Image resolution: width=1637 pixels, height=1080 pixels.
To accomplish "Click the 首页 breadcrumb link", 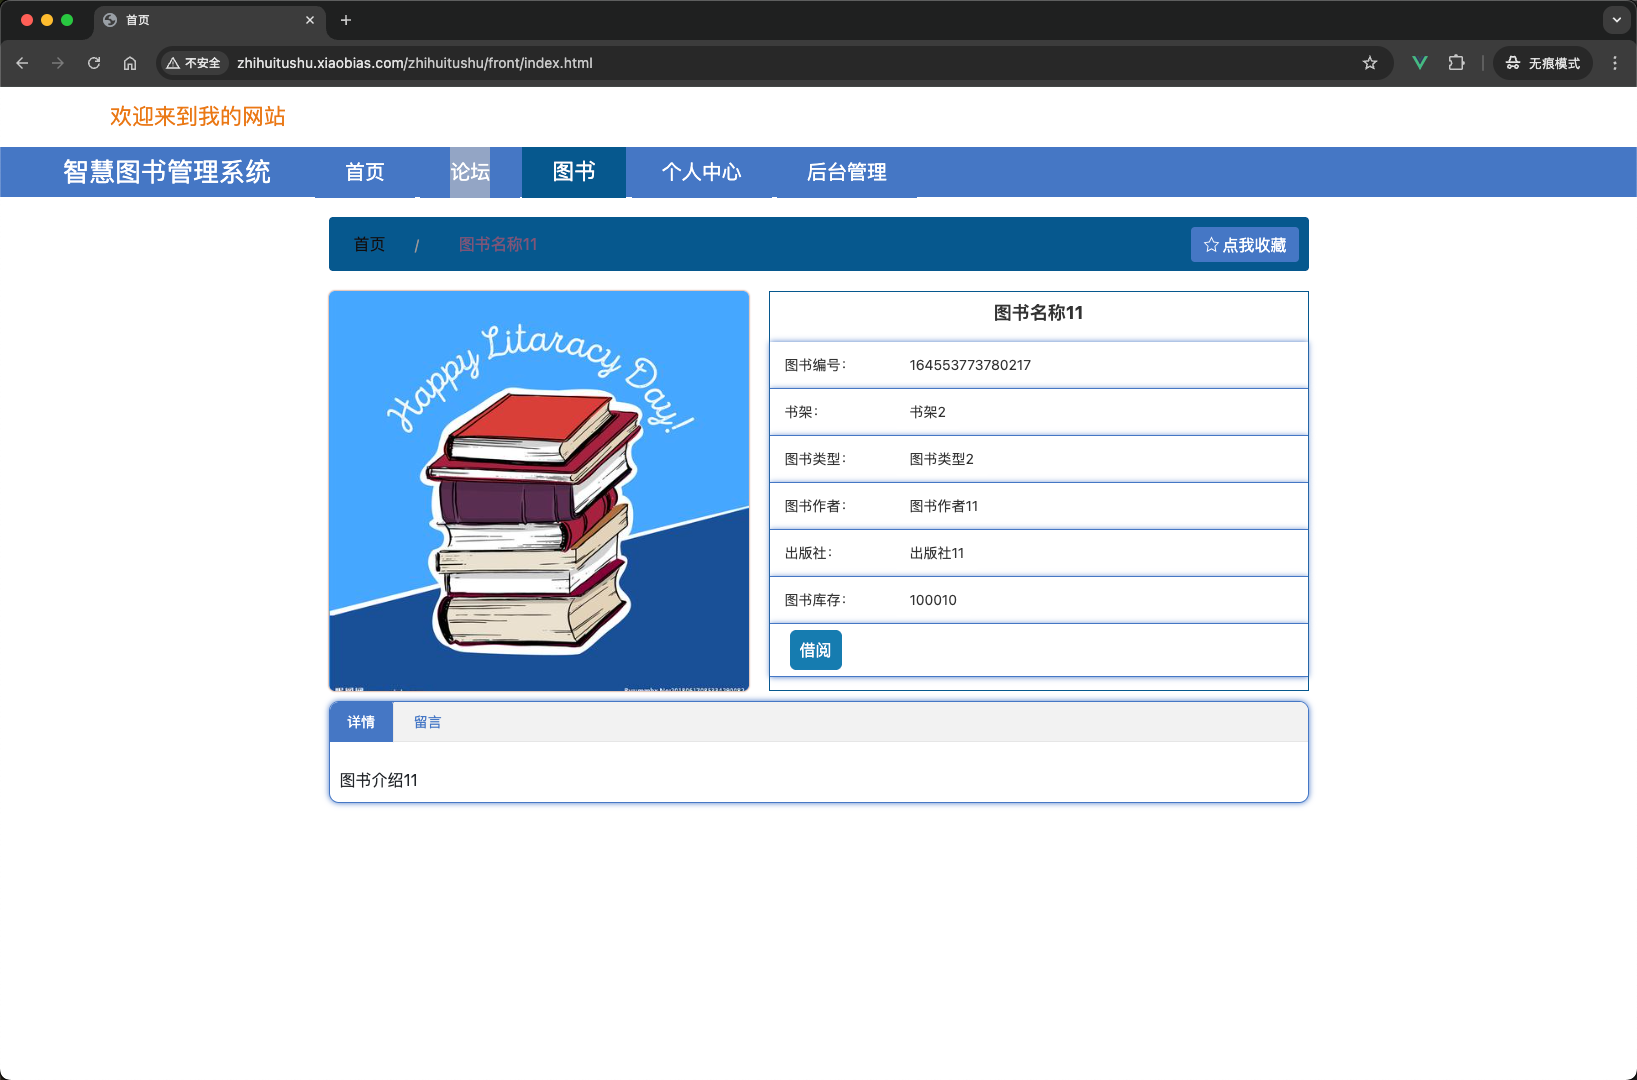I will (369, 244).
